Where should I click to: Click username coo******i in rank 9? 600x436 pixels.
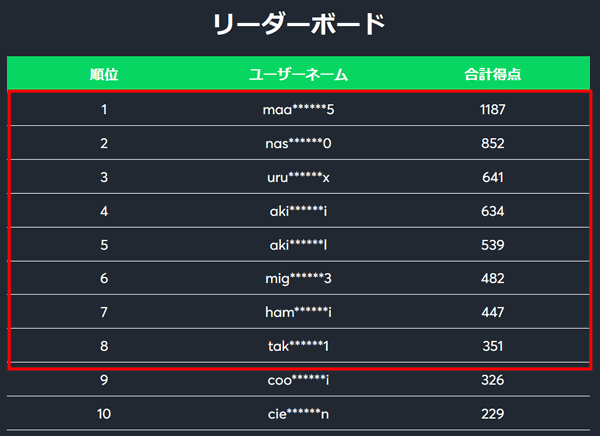pos(298,380)
